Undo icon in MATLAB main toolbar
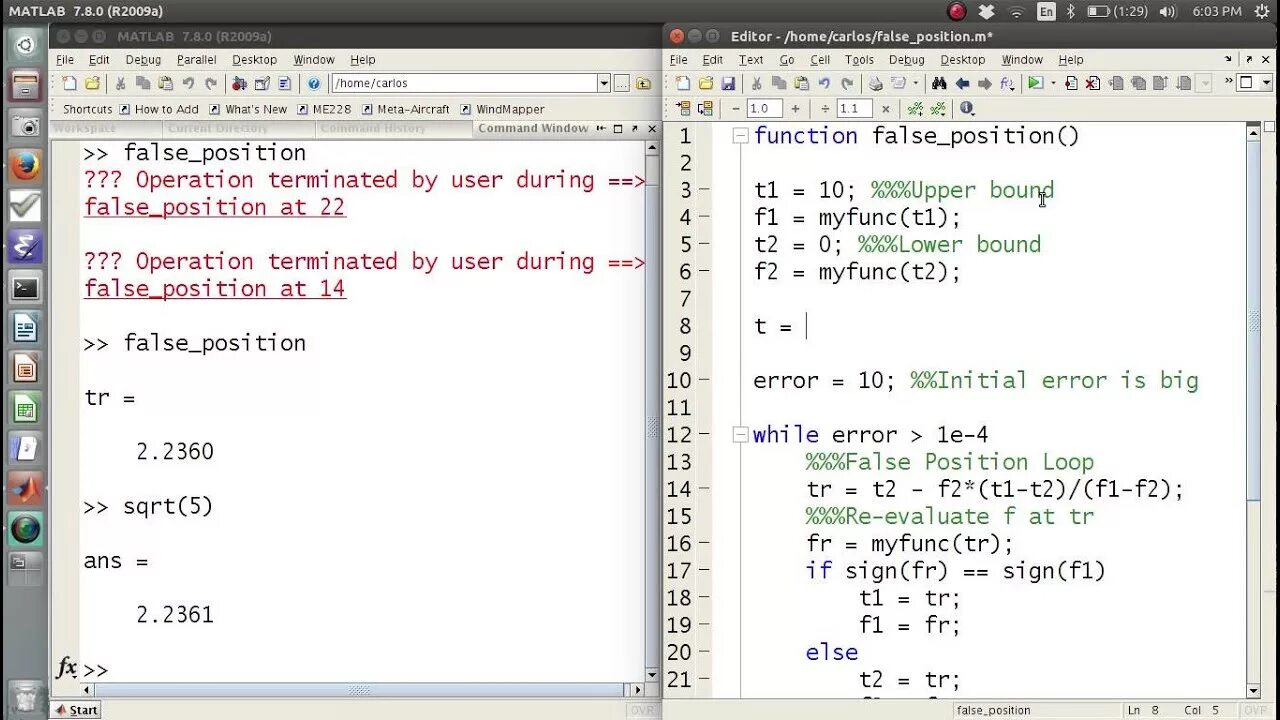 [x=188, y=84]
